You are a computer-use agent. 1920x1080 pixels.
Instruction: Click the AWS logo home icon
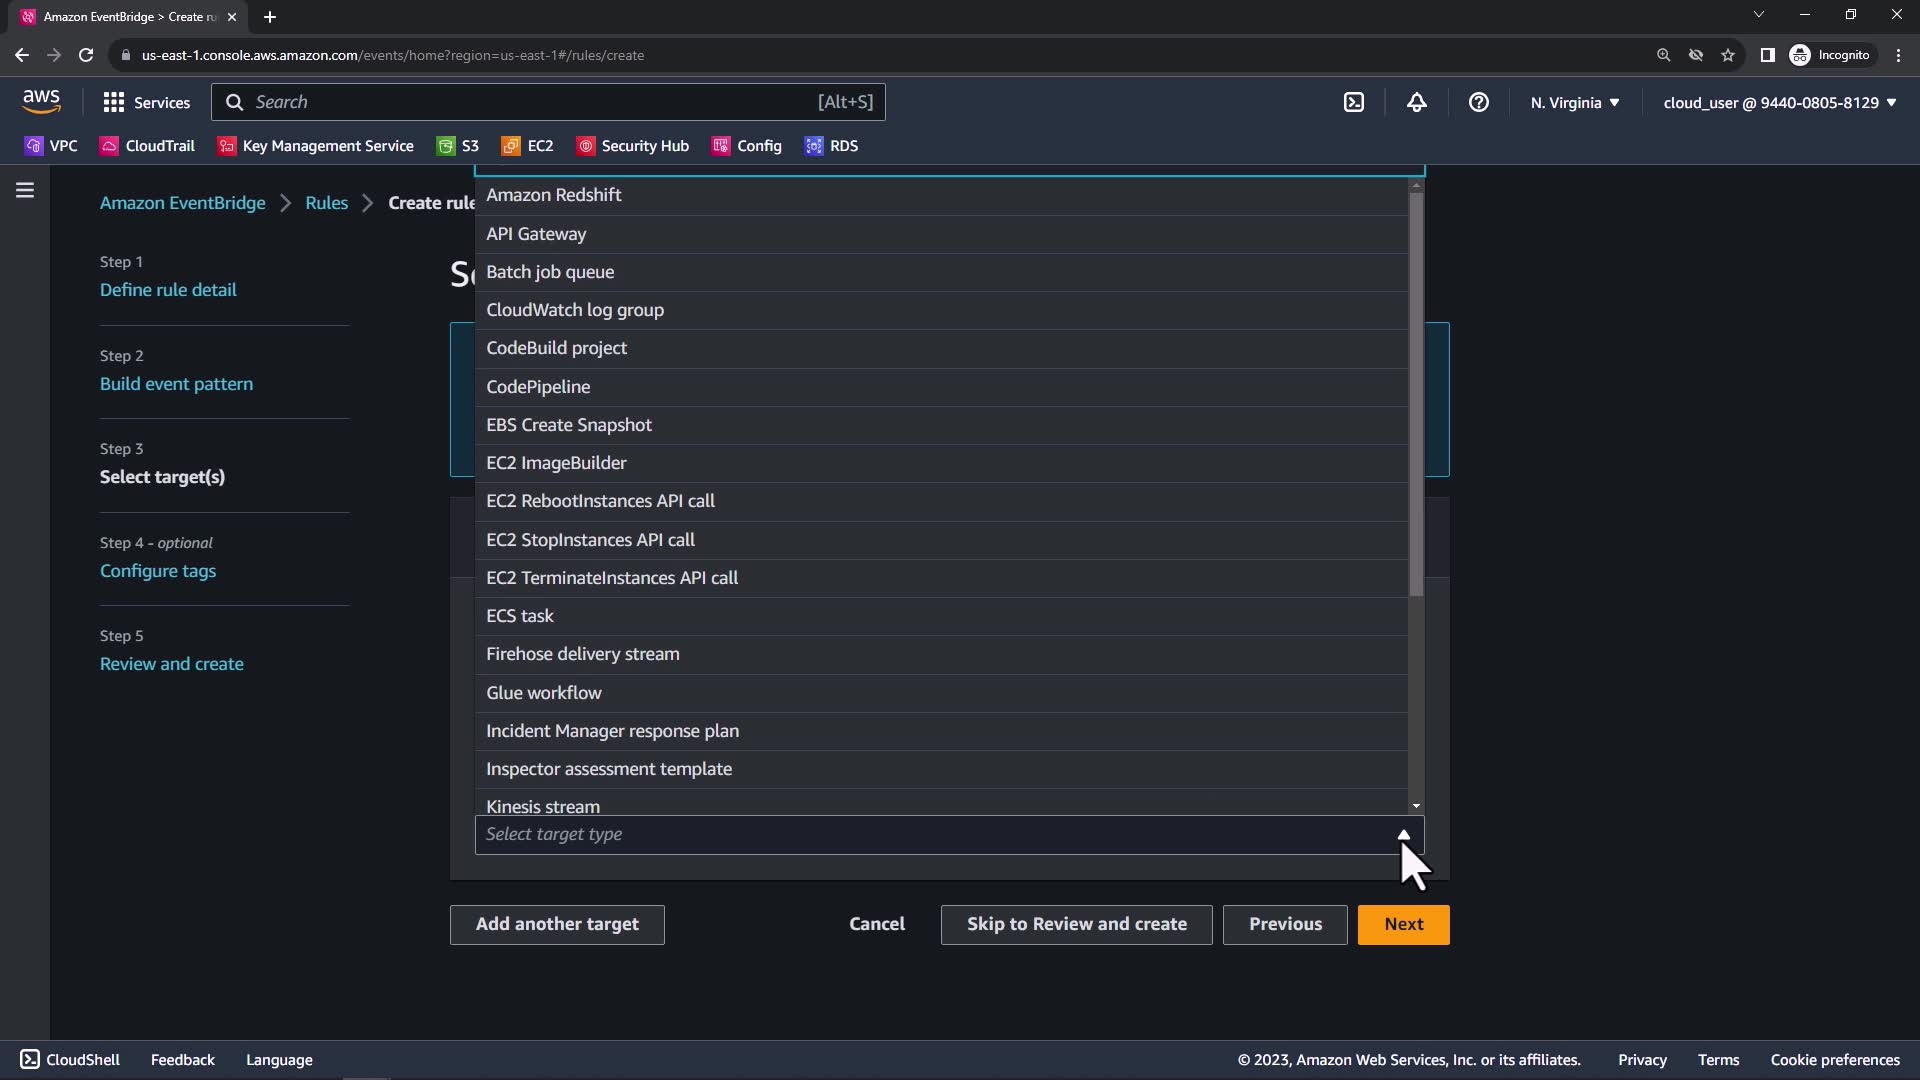pyautogui.click(x=41, y=101)
